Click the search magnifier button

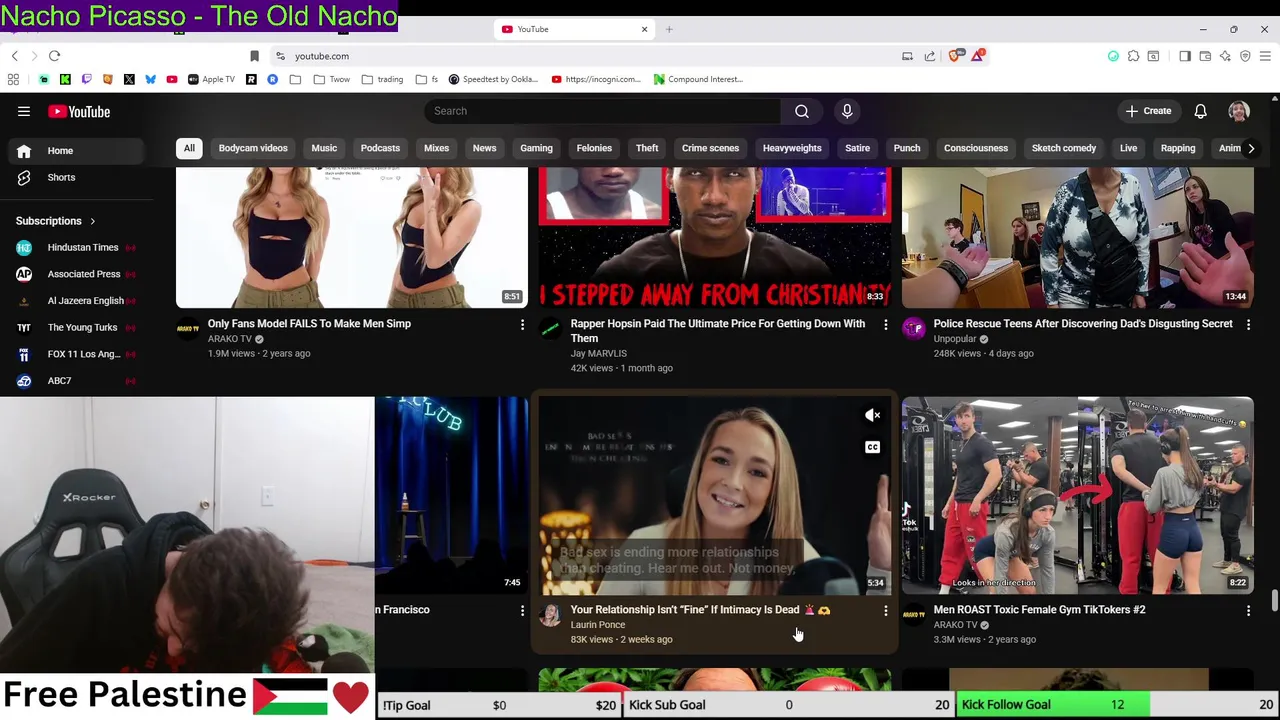pos(802,111)
